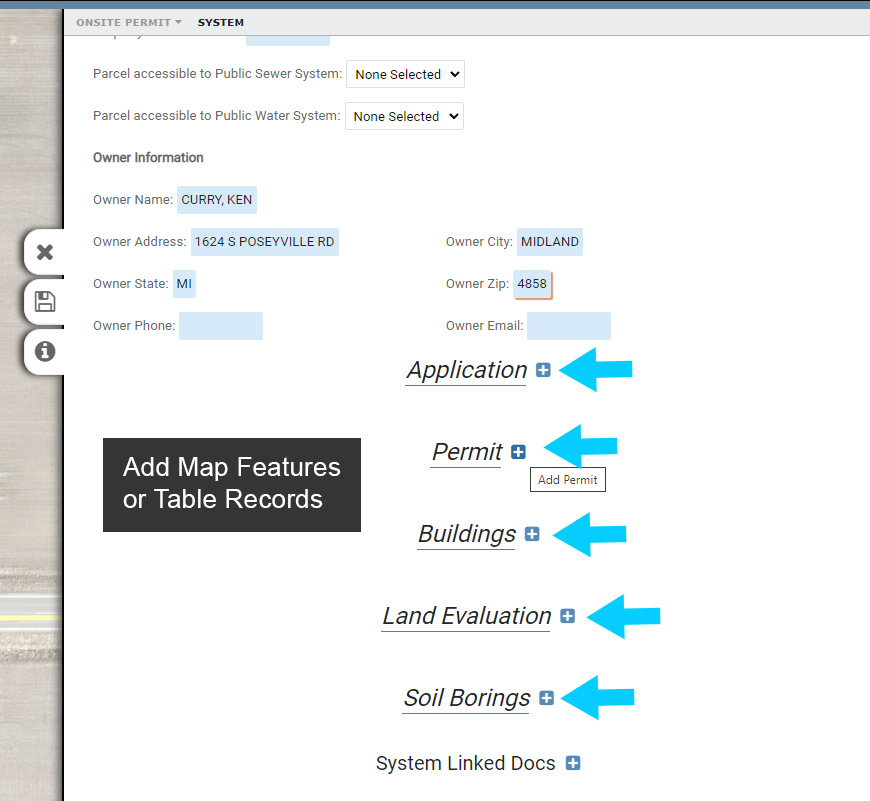Image resolution: width=870 pixels, height=801 pixels.
Task: Add a Land Evaluation record
Action: click(568, 616)
